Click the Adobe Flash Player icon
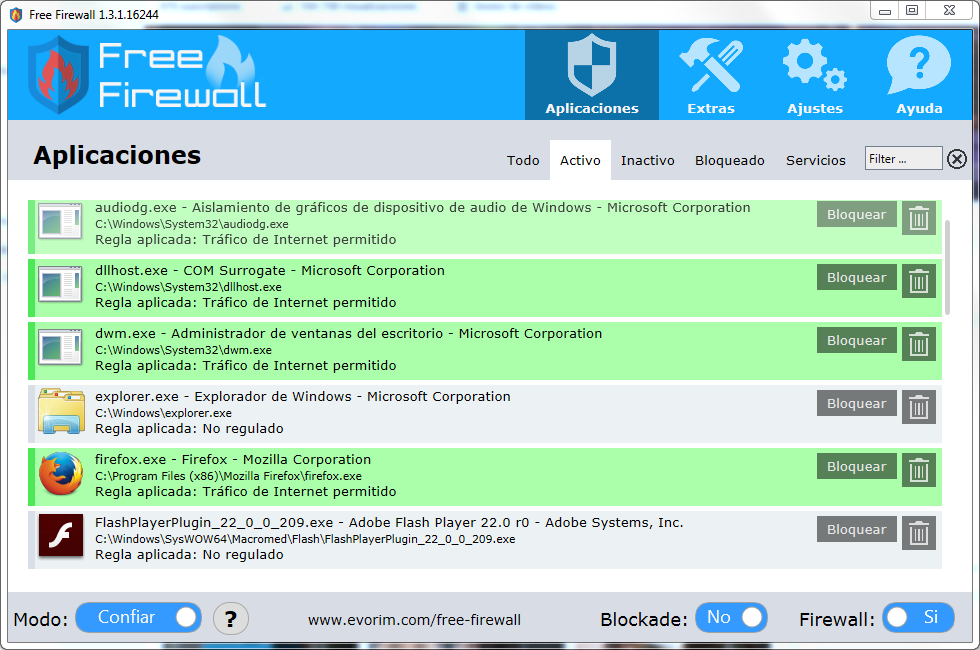 [x=61, y=536]
